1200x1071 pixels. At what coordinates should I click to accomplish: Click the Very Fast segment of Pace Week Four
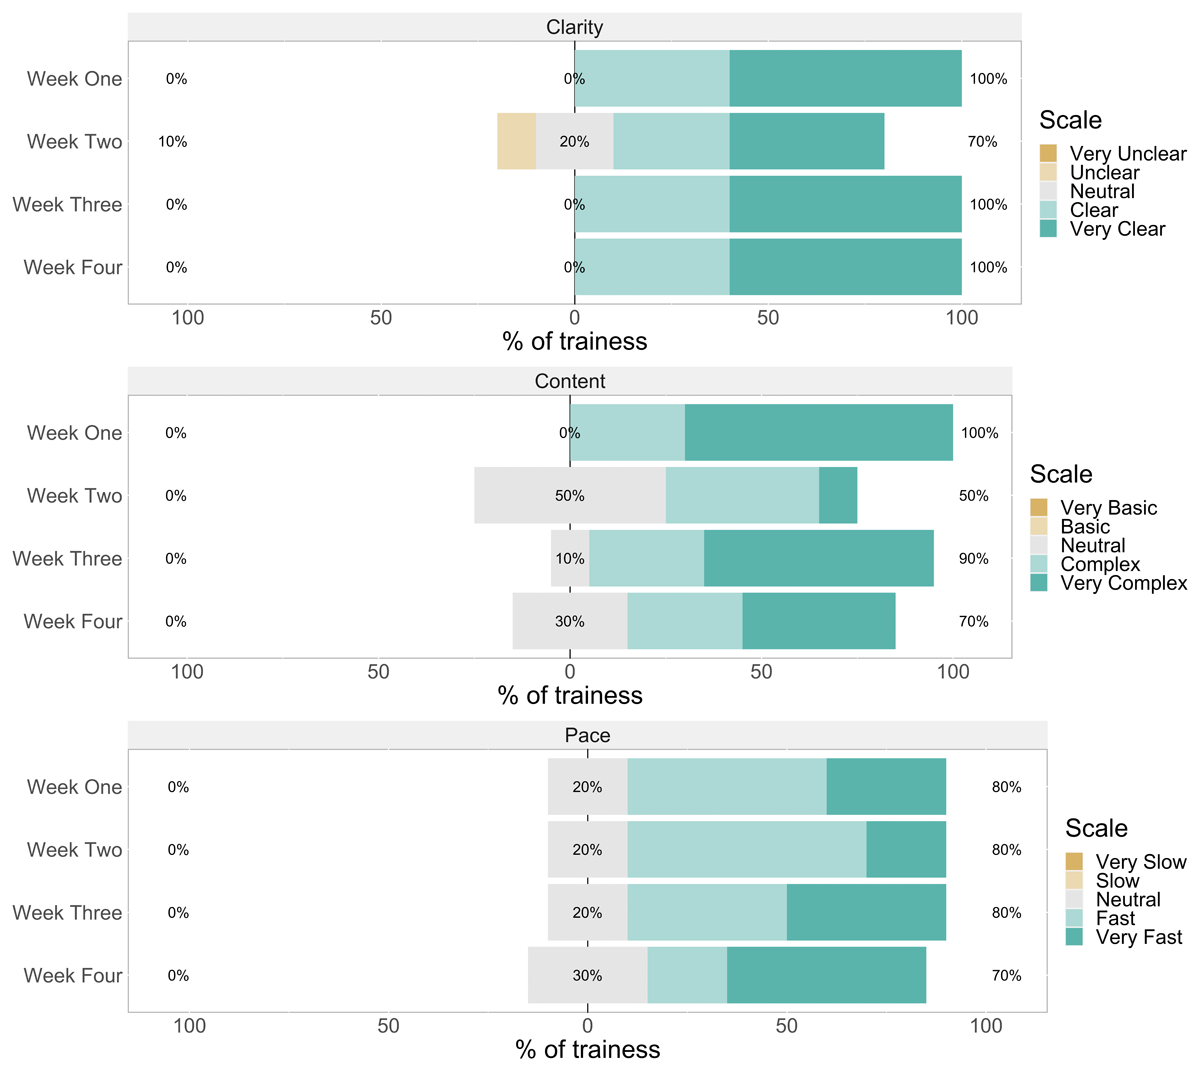click(x=826, y=976)
